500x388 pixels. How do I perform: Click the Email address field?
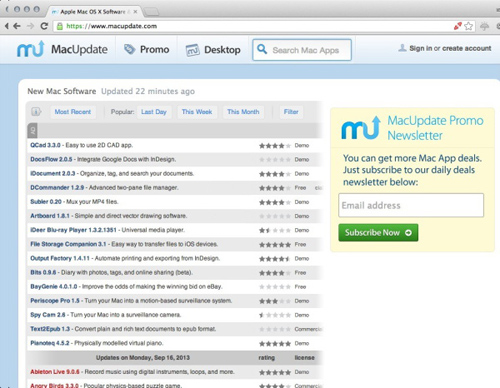tap(411, 205)
